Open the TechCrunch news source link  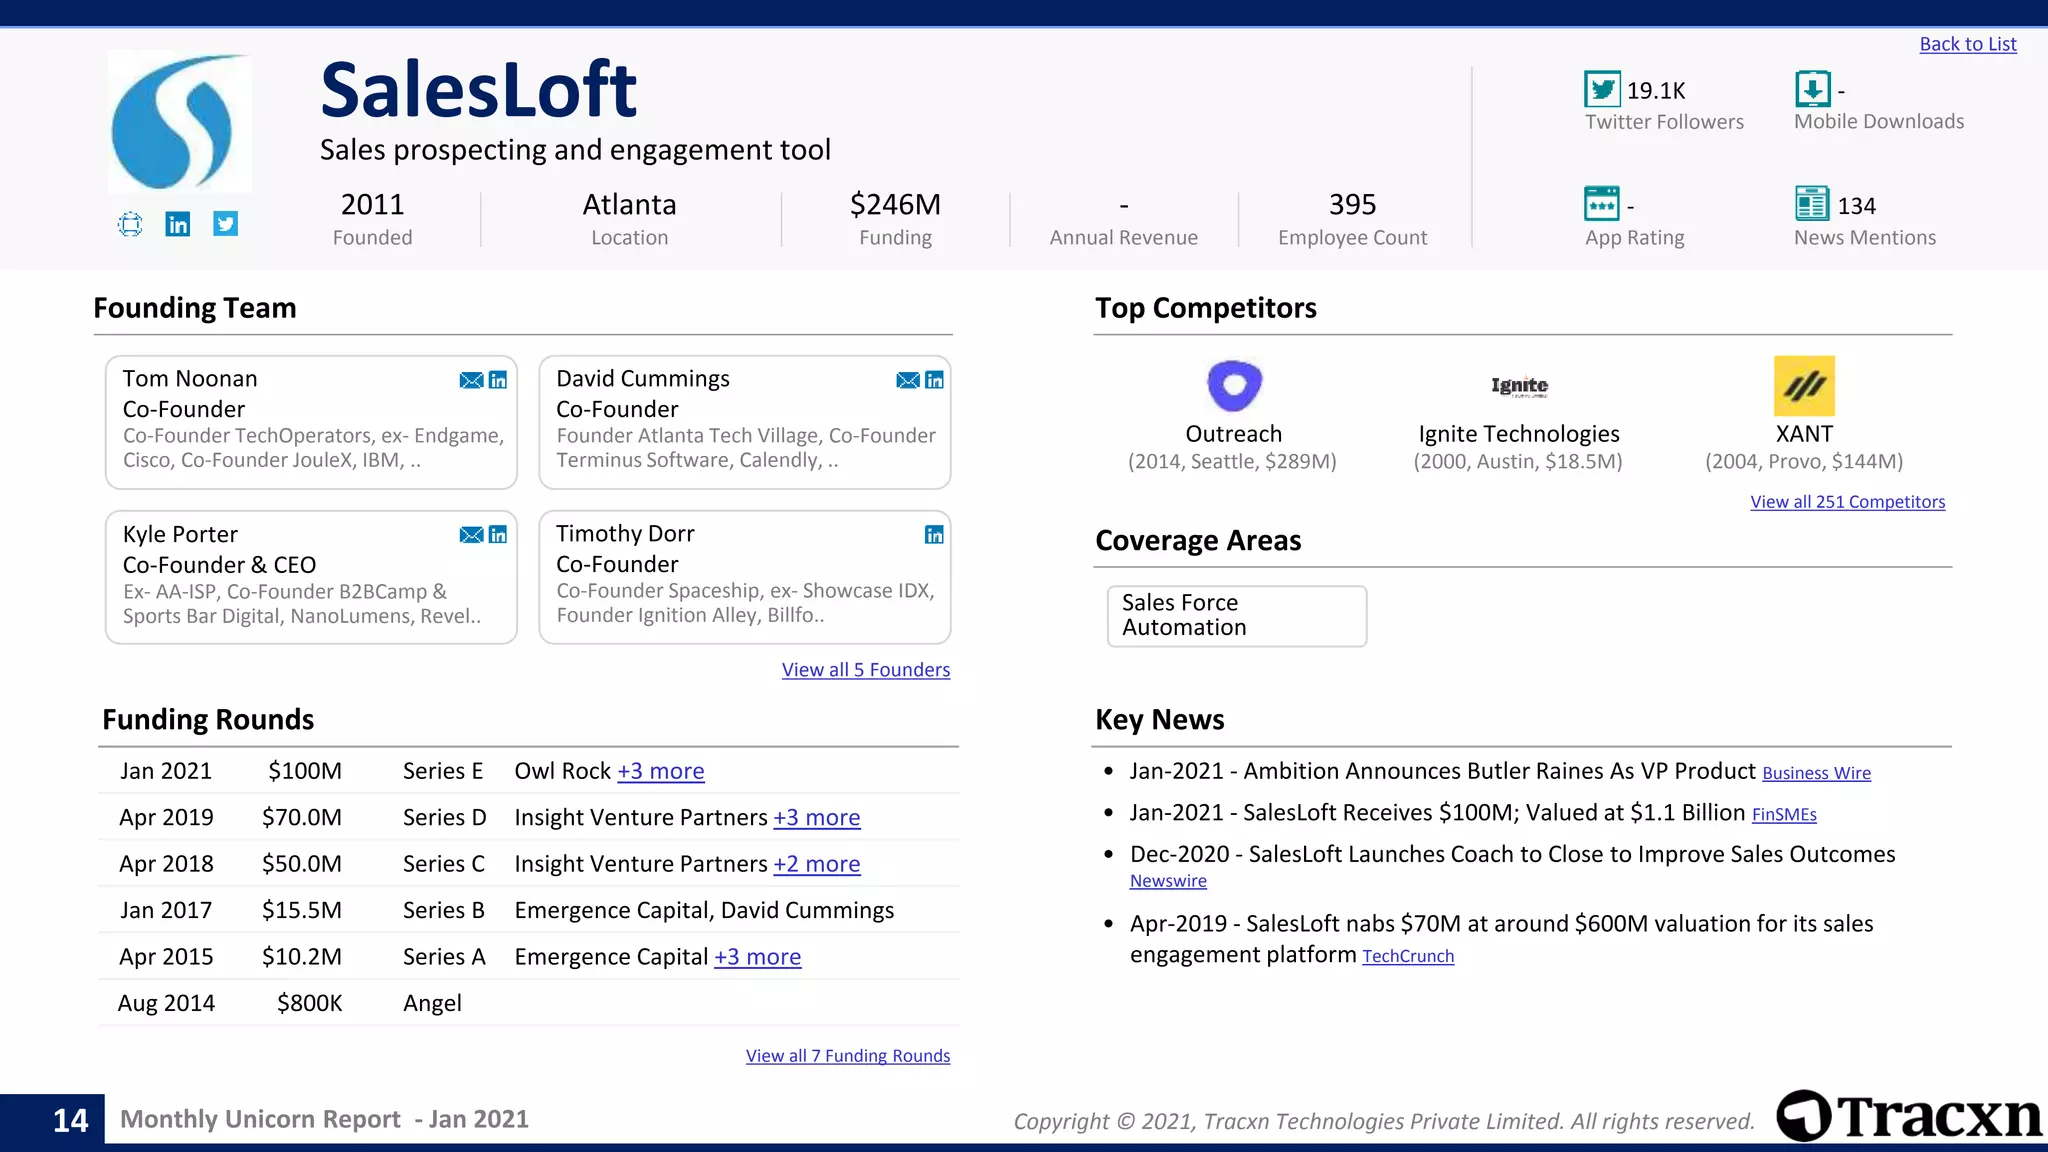tap(1408, 956)
